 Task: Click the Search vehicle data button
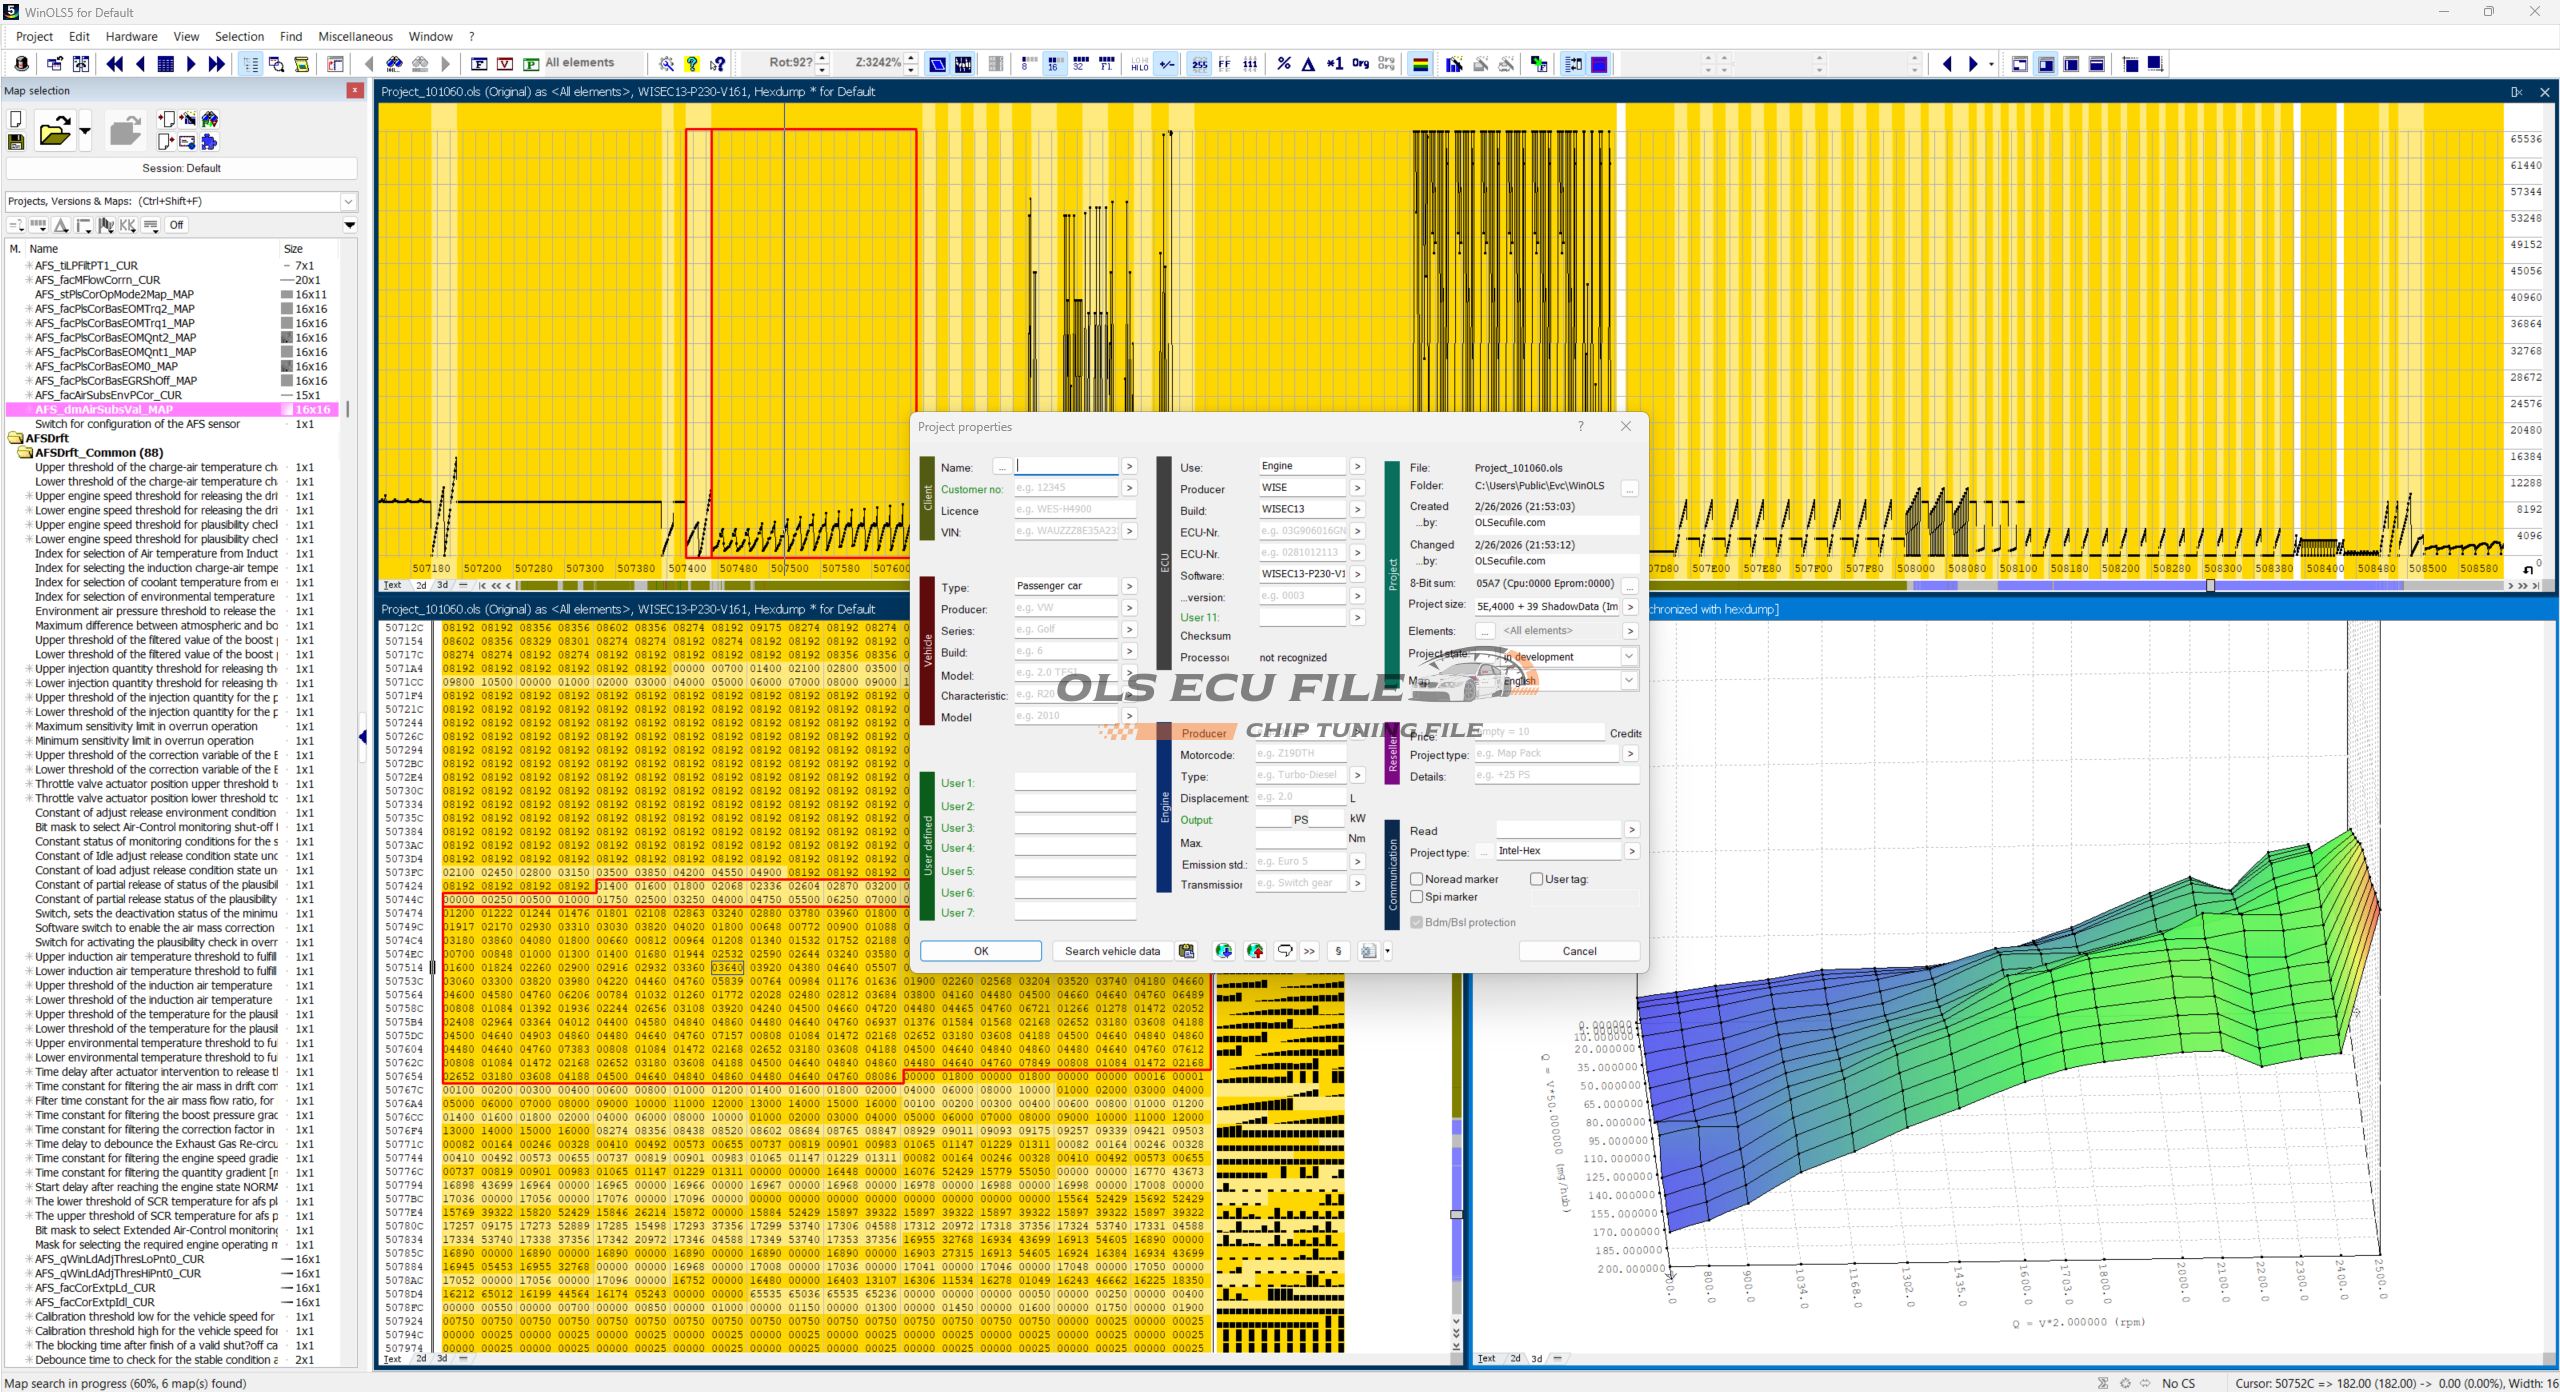(x=1112, y=951)
